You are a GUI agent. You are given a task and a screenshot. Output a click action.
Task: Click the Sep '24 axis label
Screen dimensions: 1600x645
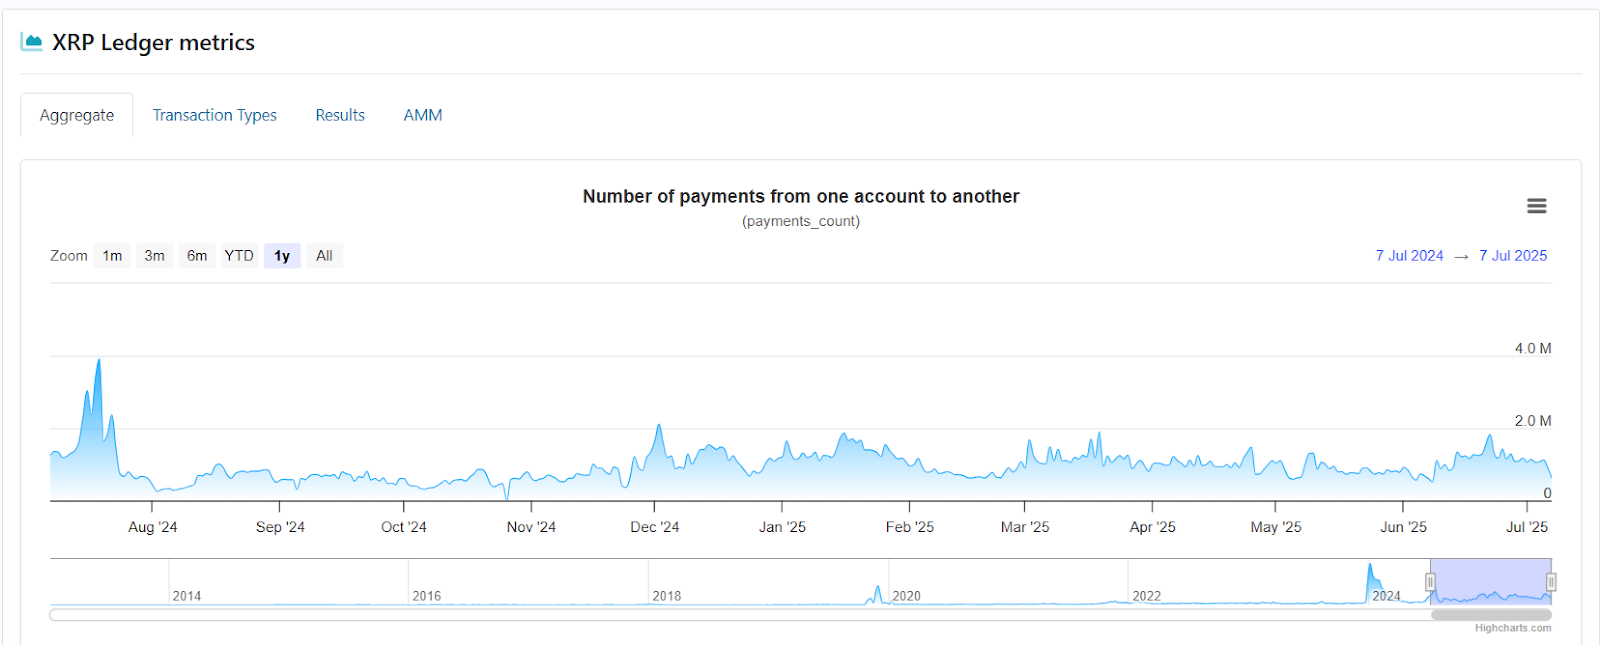(280, 527)
